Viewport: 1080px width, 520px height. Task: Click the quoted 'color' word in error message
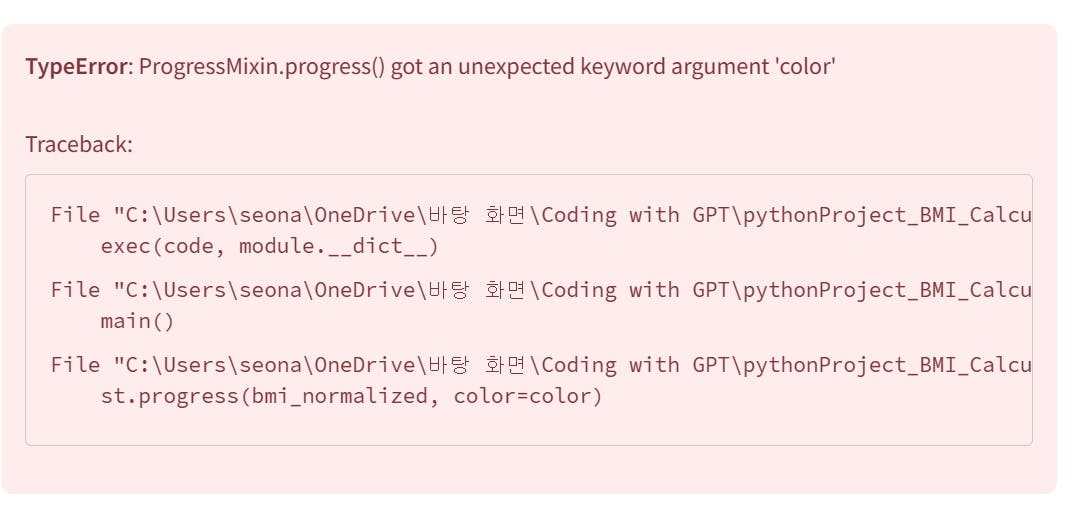point(805,67)
